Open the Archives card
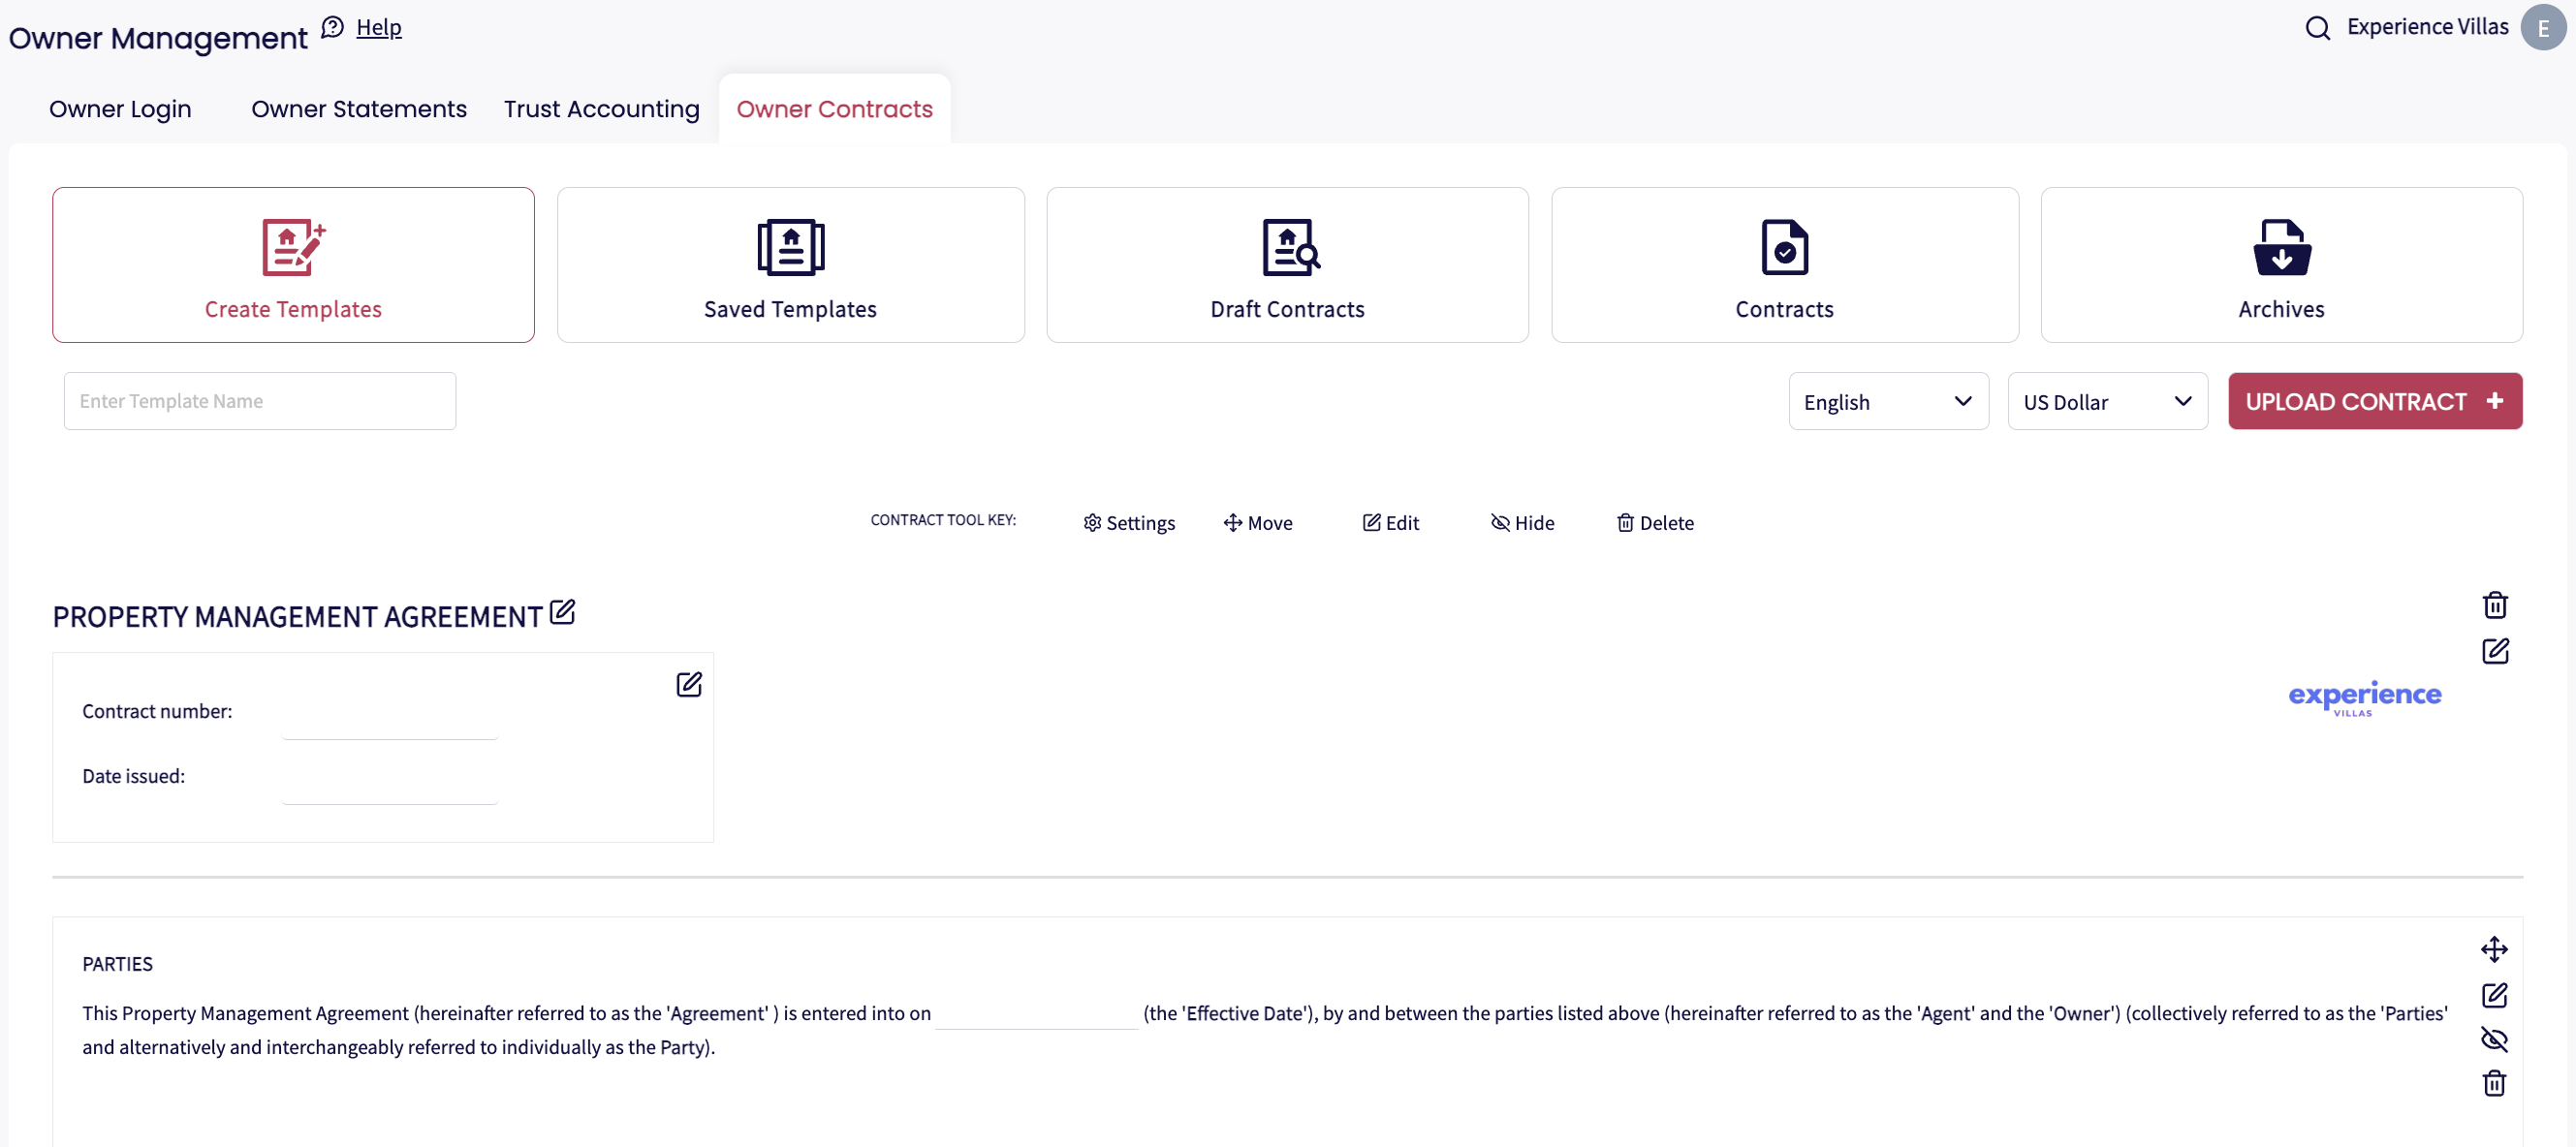This screenshot has height=1147, width=2576. click(2280, 265)
